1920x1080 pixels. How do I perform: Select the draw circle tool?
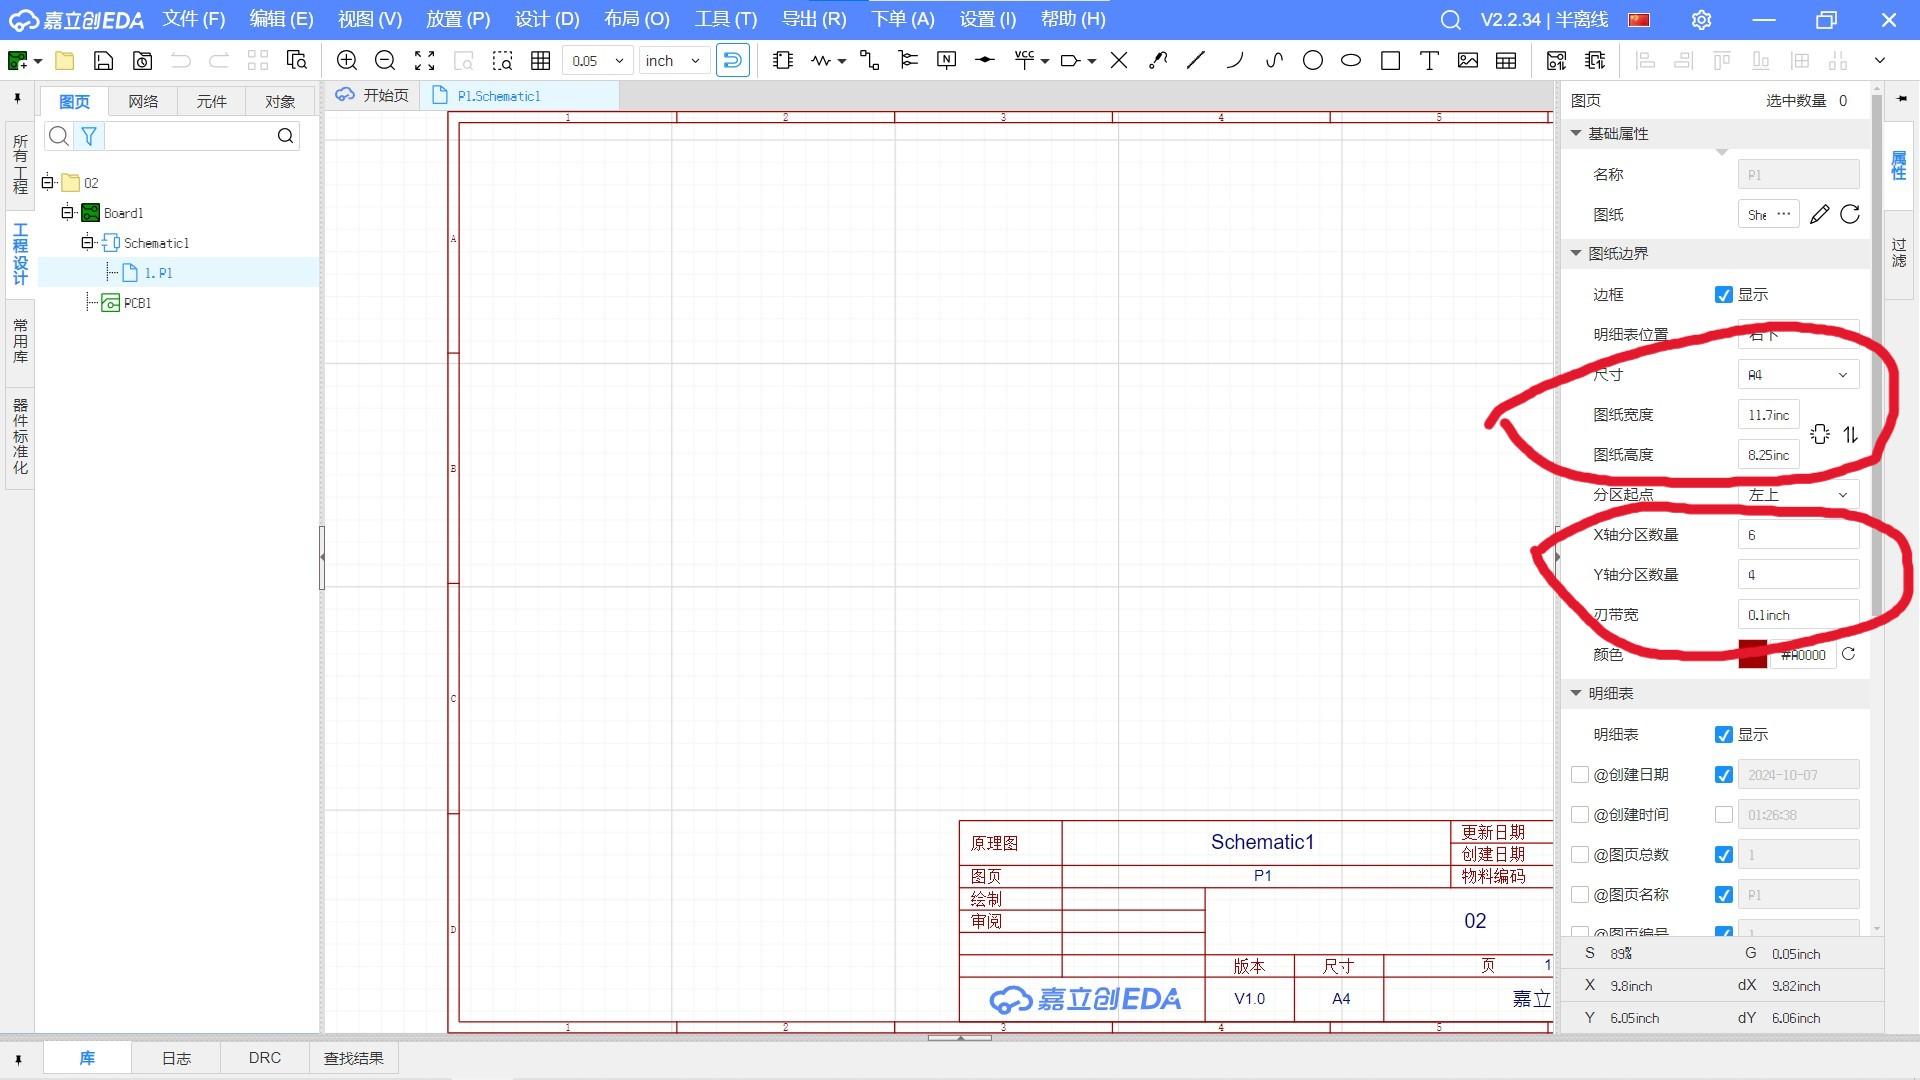click(x=1313, y=61)
